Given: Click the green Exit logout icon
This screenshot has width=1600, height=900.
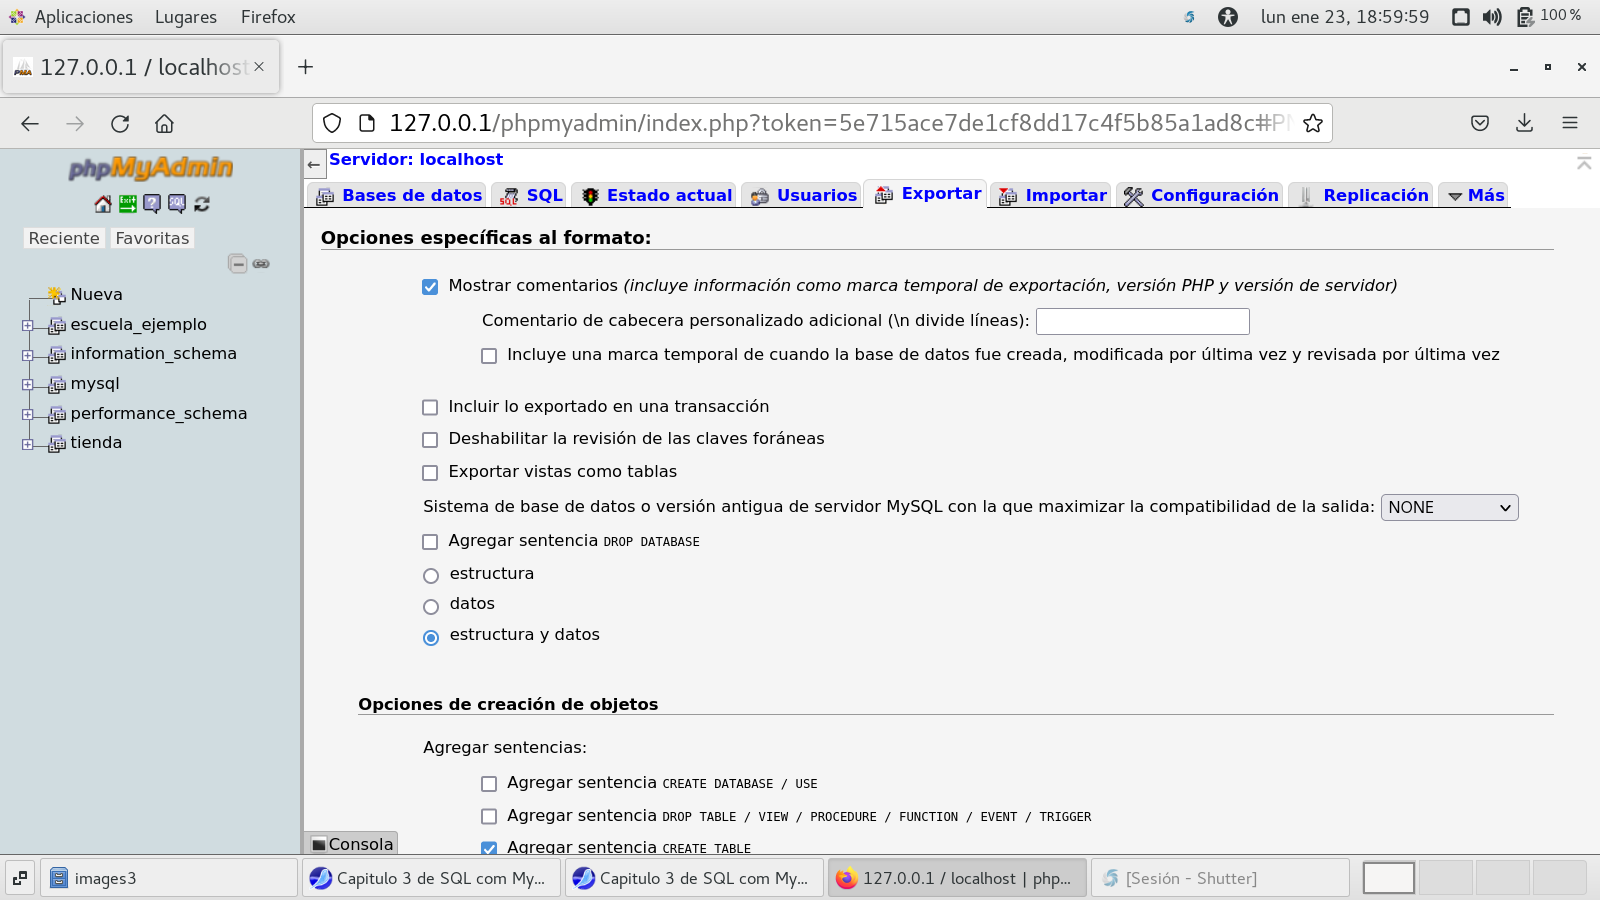Looking at the screenshot, I should 128,204.
